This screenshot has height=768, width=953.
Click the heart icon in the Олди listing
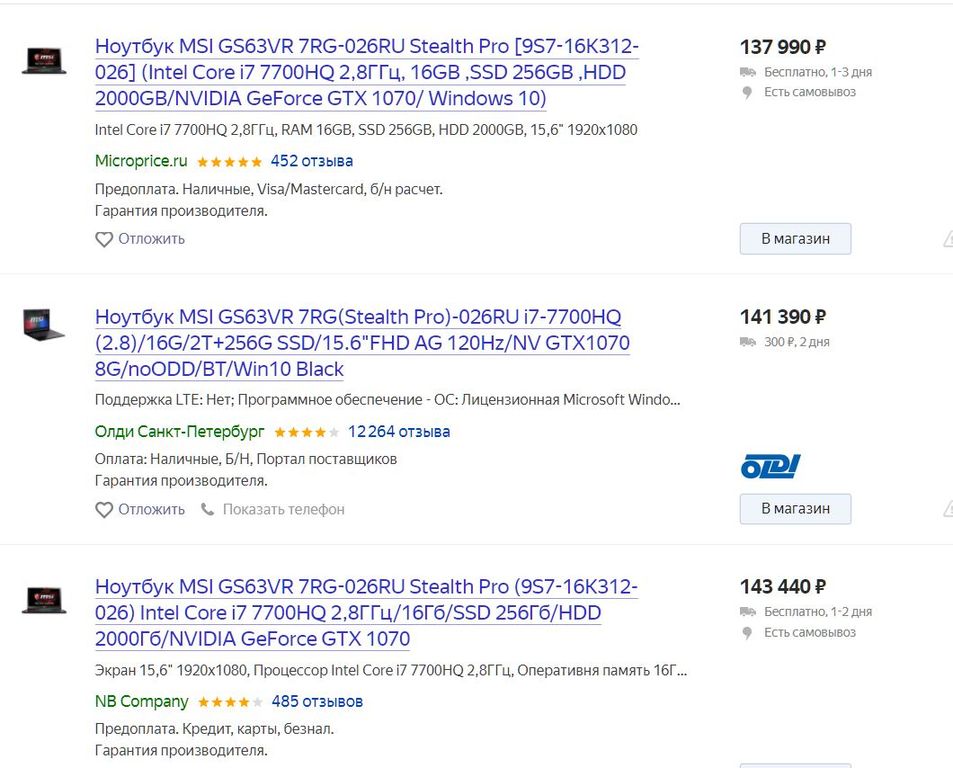(104, 510)
